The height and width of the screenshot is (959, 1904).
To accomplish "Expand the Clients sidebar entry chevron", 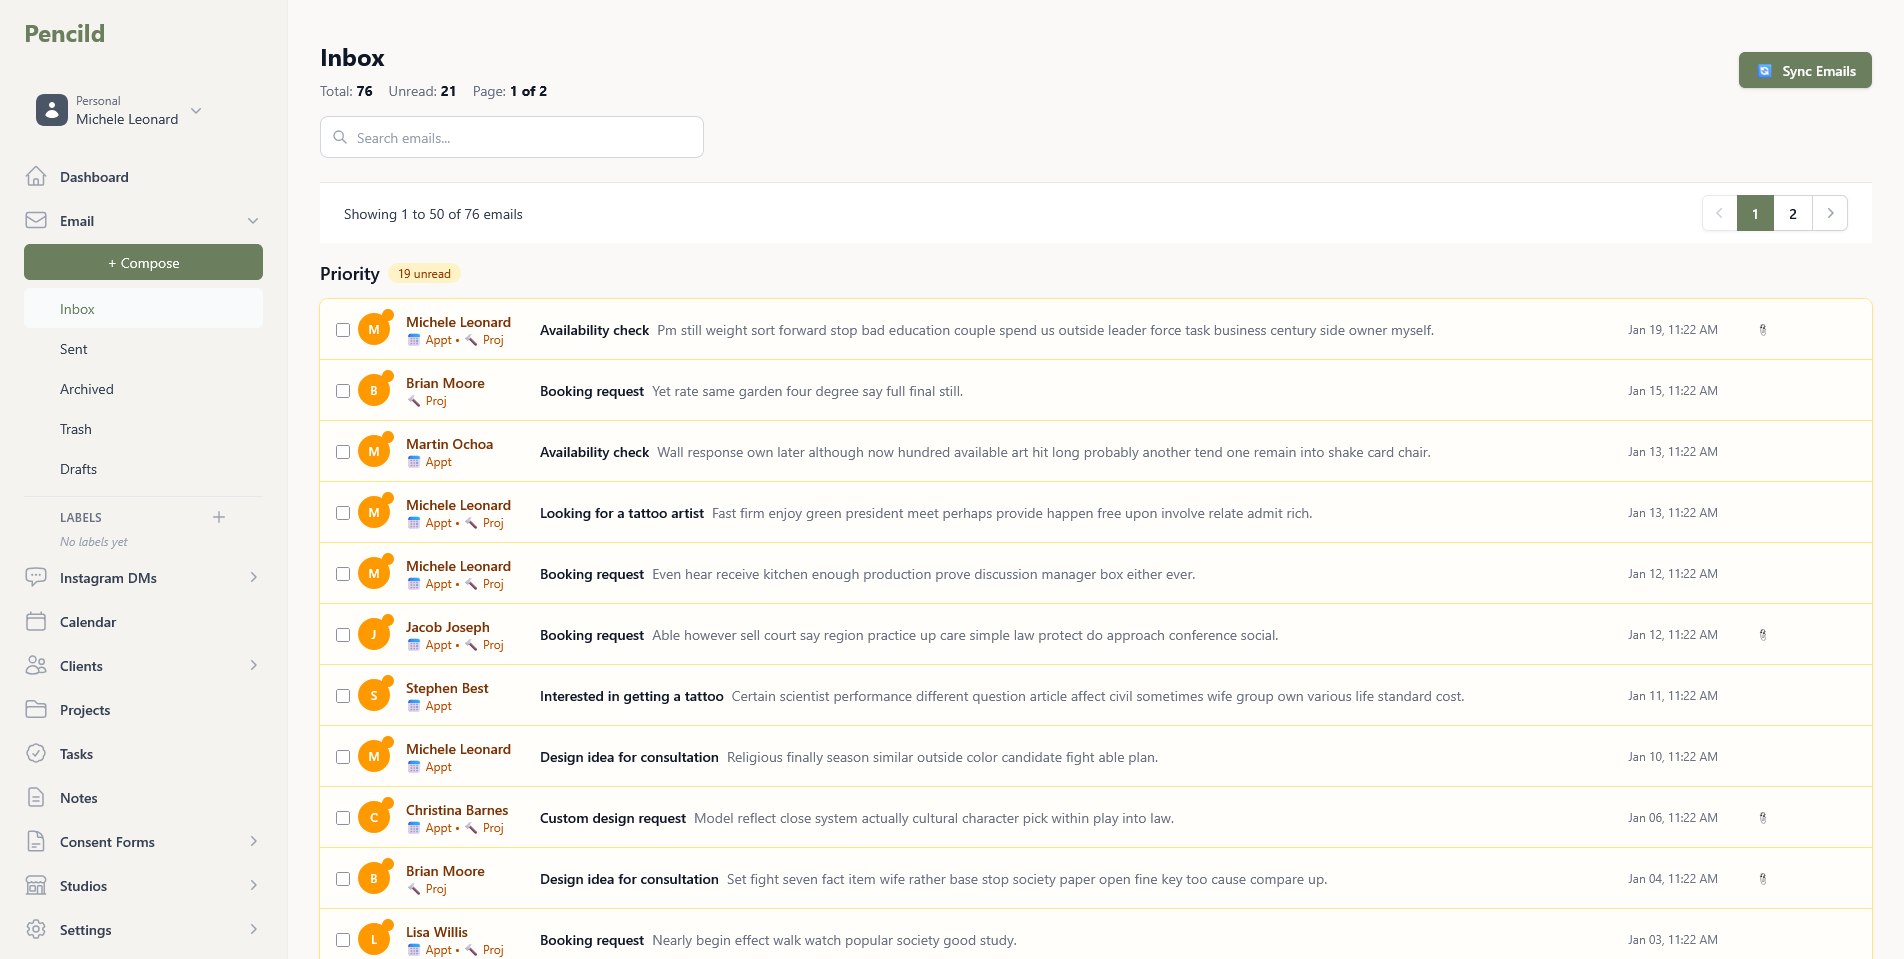I will pos(253,666).
